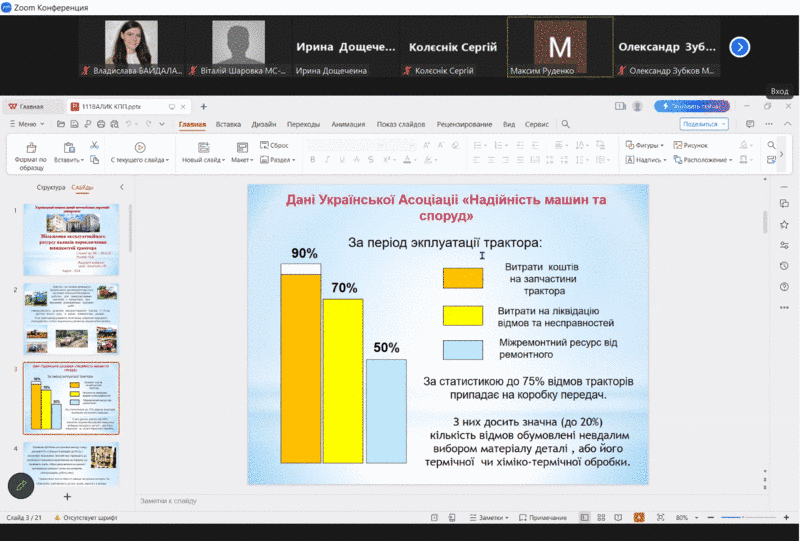Click the Copy icon below the scissors
This screenshot has width=800, height=541.
94,160
